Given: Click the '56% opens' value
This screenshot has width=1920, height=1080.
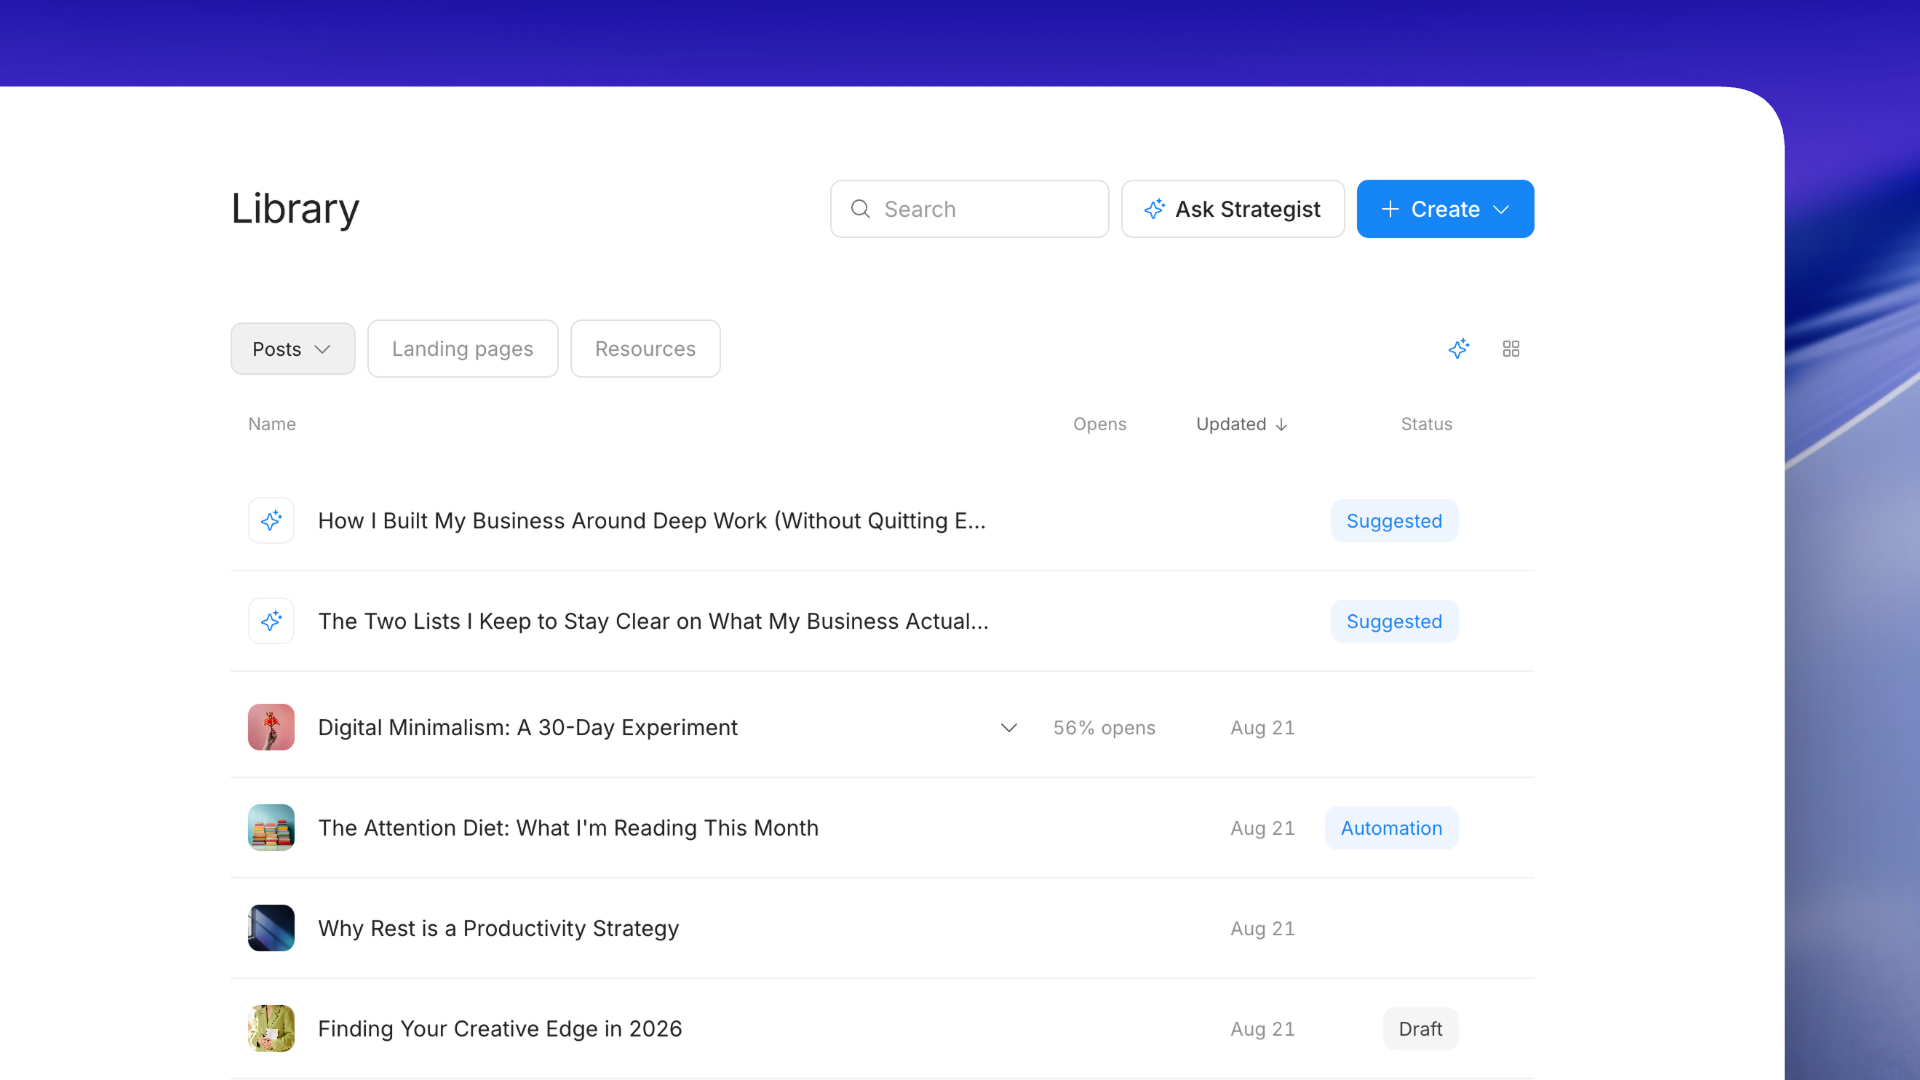Looking at the screenshot, I should 1104,728.
